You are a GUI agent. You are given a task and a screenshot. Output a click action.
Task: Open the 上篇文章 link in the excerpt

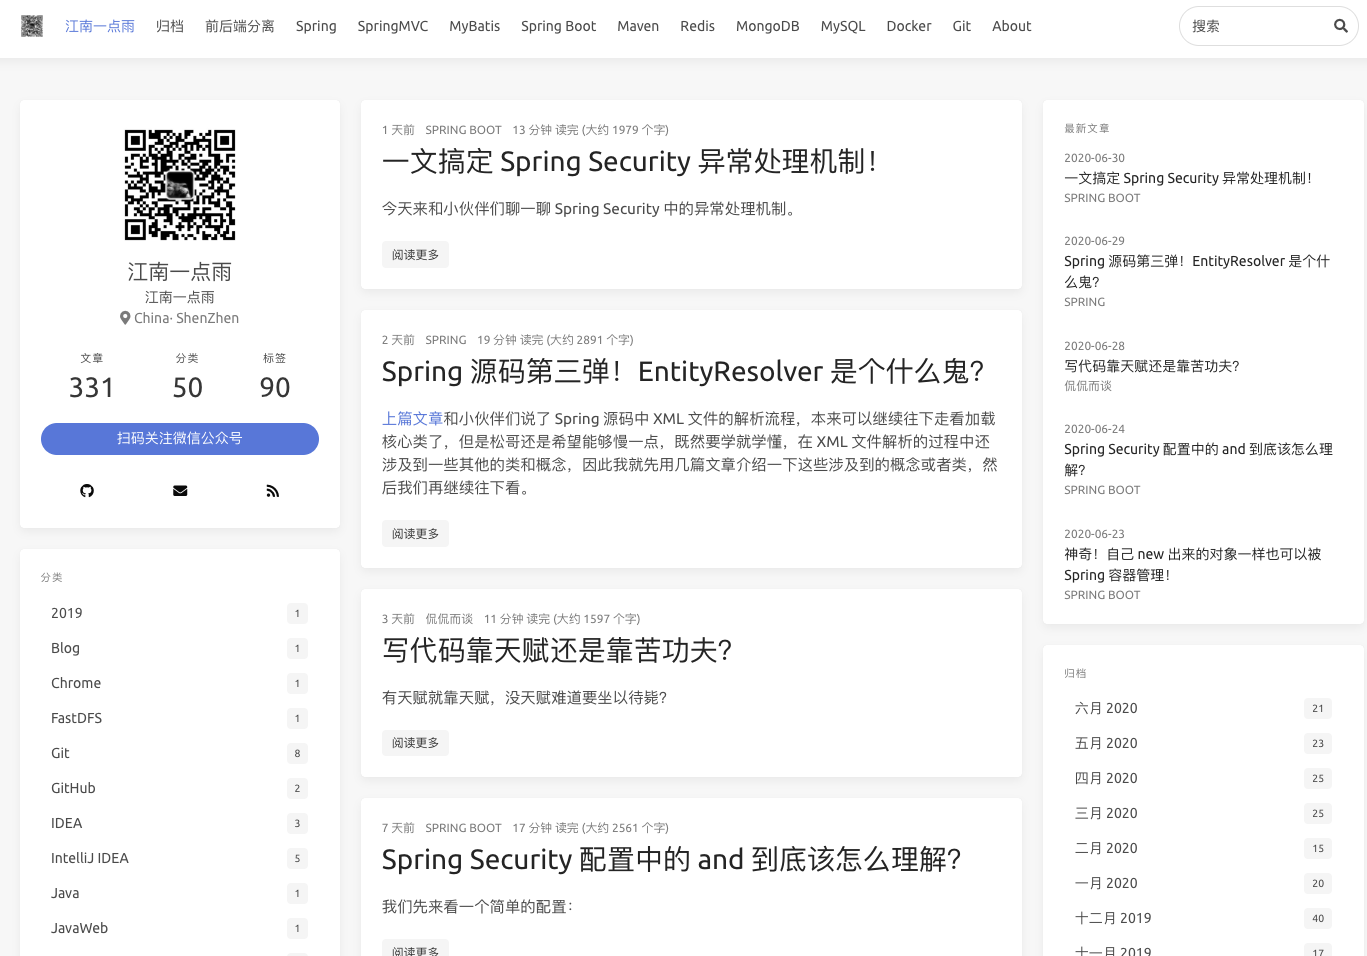(412, 418)
